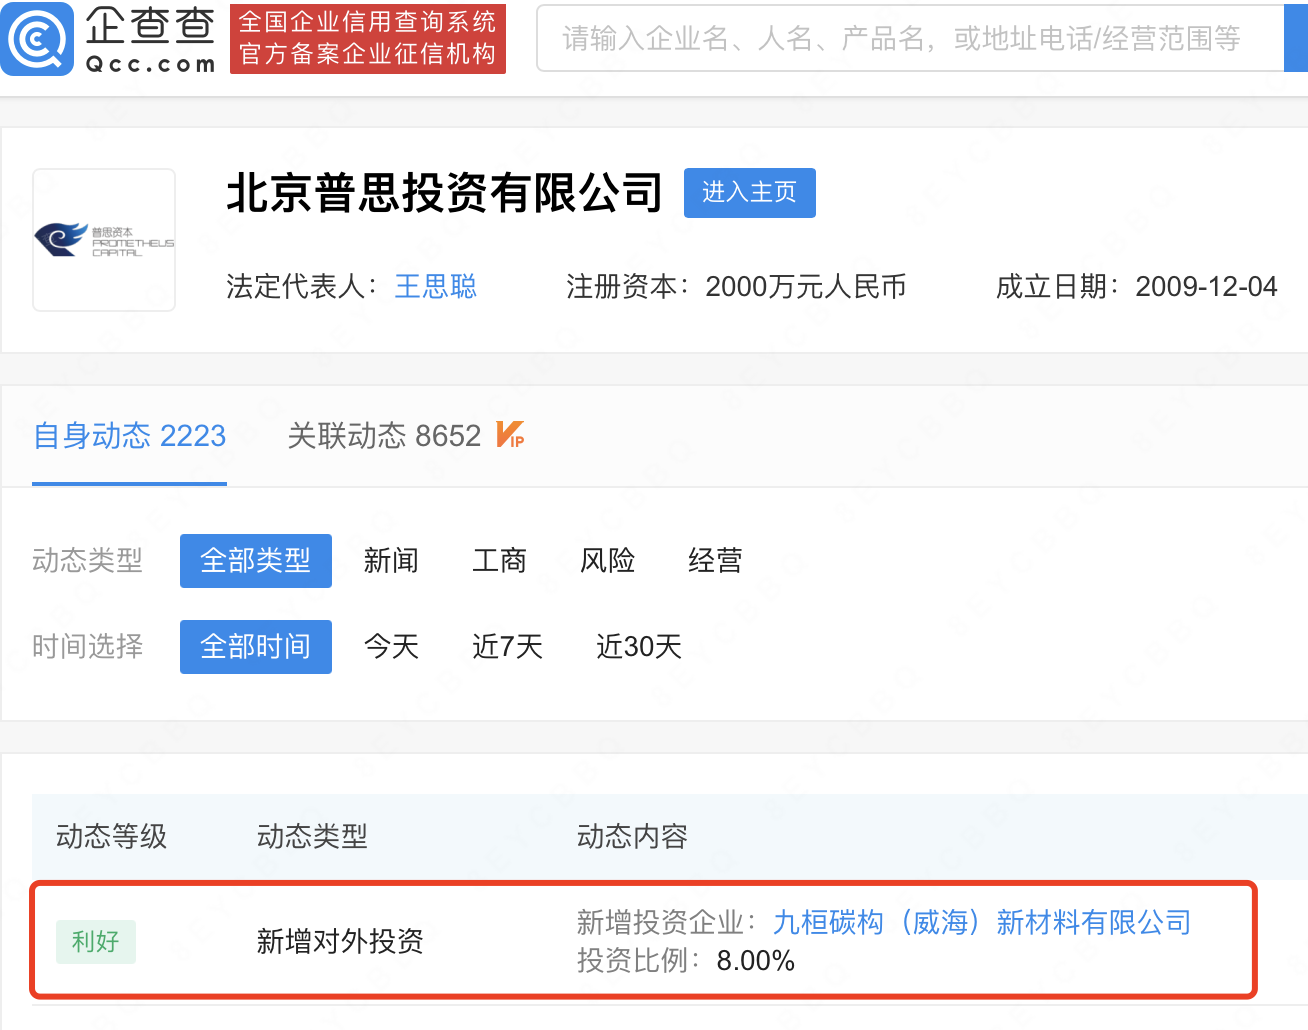Click the 企查查 Qcc.com brand name
Image resolution: width=1308 pixels, height=1030 pixels.
tap(150, 40)
